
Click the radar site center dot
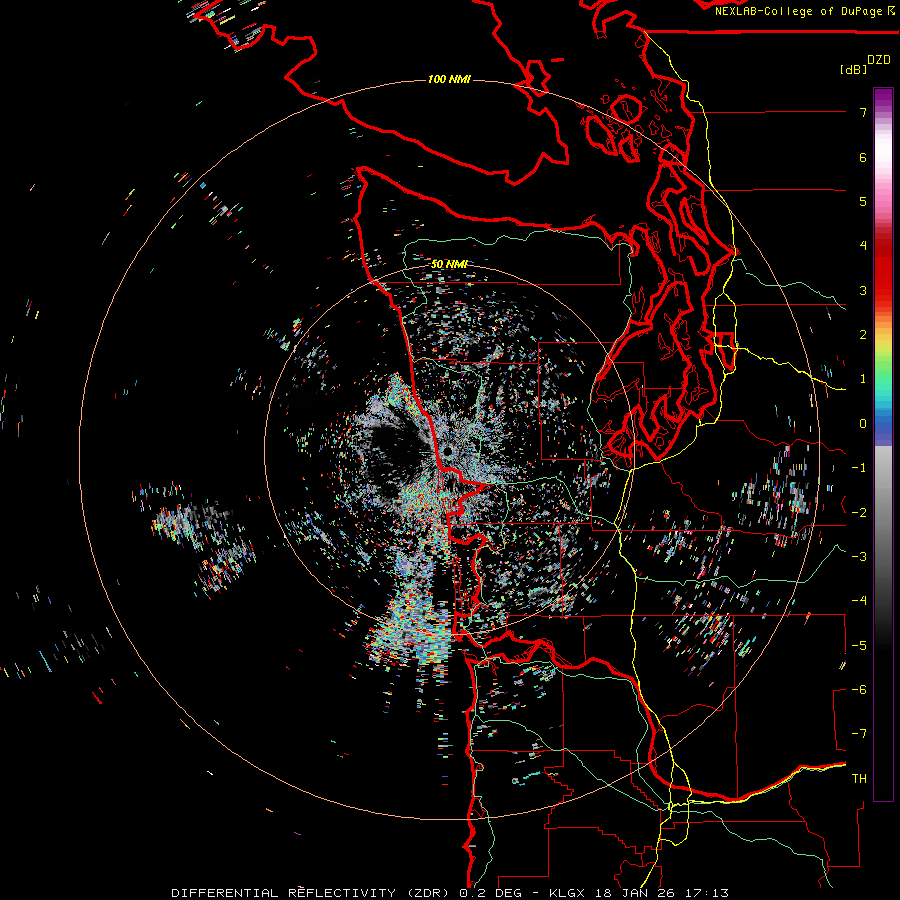pos(447,452)
